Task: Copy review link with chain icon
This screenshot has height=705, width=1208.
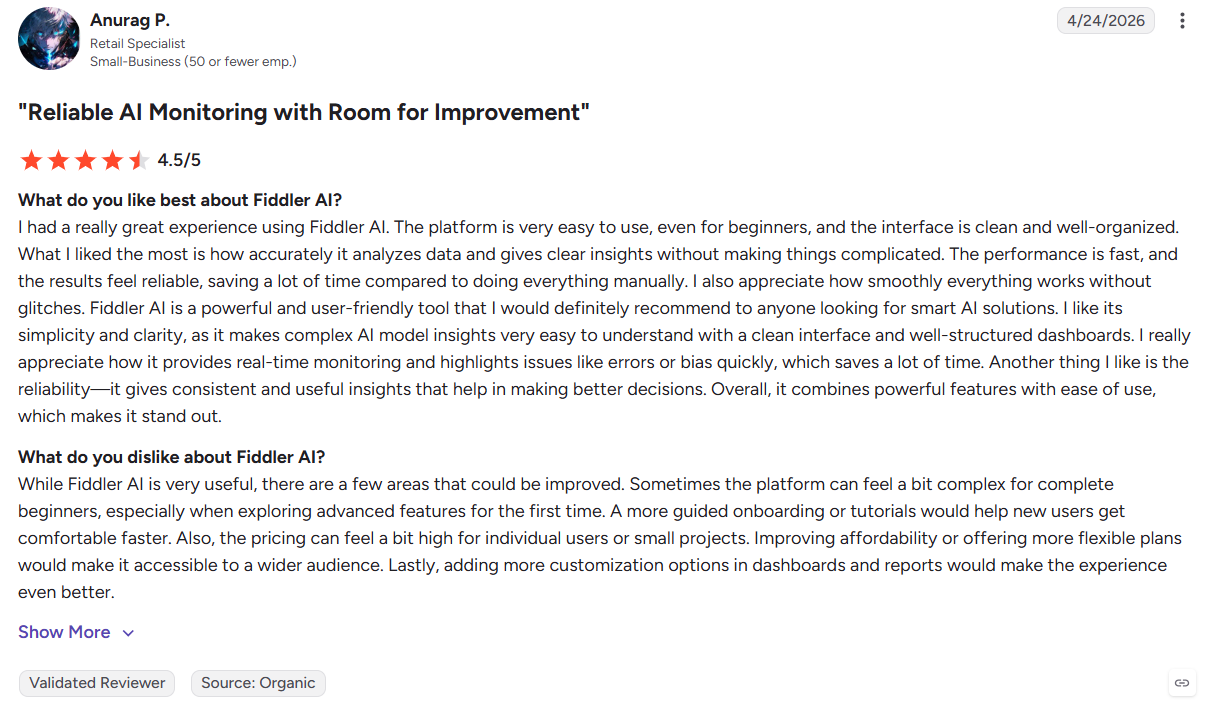Action: tap(1182, 683)
